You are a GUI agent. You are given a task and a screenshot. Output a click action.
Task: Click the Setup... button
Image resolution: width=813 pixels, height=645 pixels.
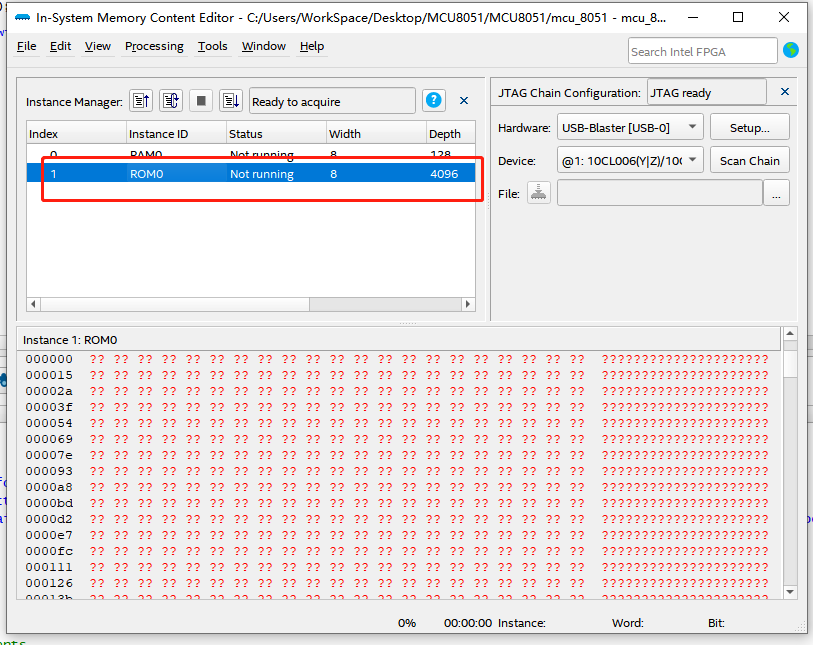(749, 128)
